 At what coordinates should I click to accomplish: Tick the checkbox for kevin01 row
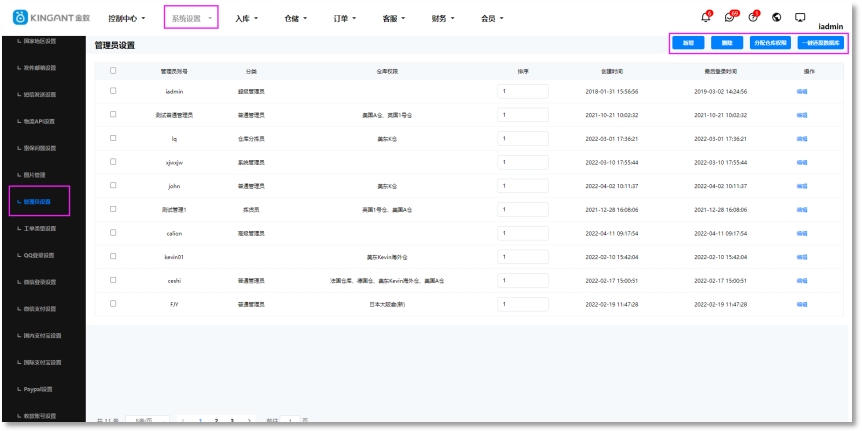tap(113, 256)
